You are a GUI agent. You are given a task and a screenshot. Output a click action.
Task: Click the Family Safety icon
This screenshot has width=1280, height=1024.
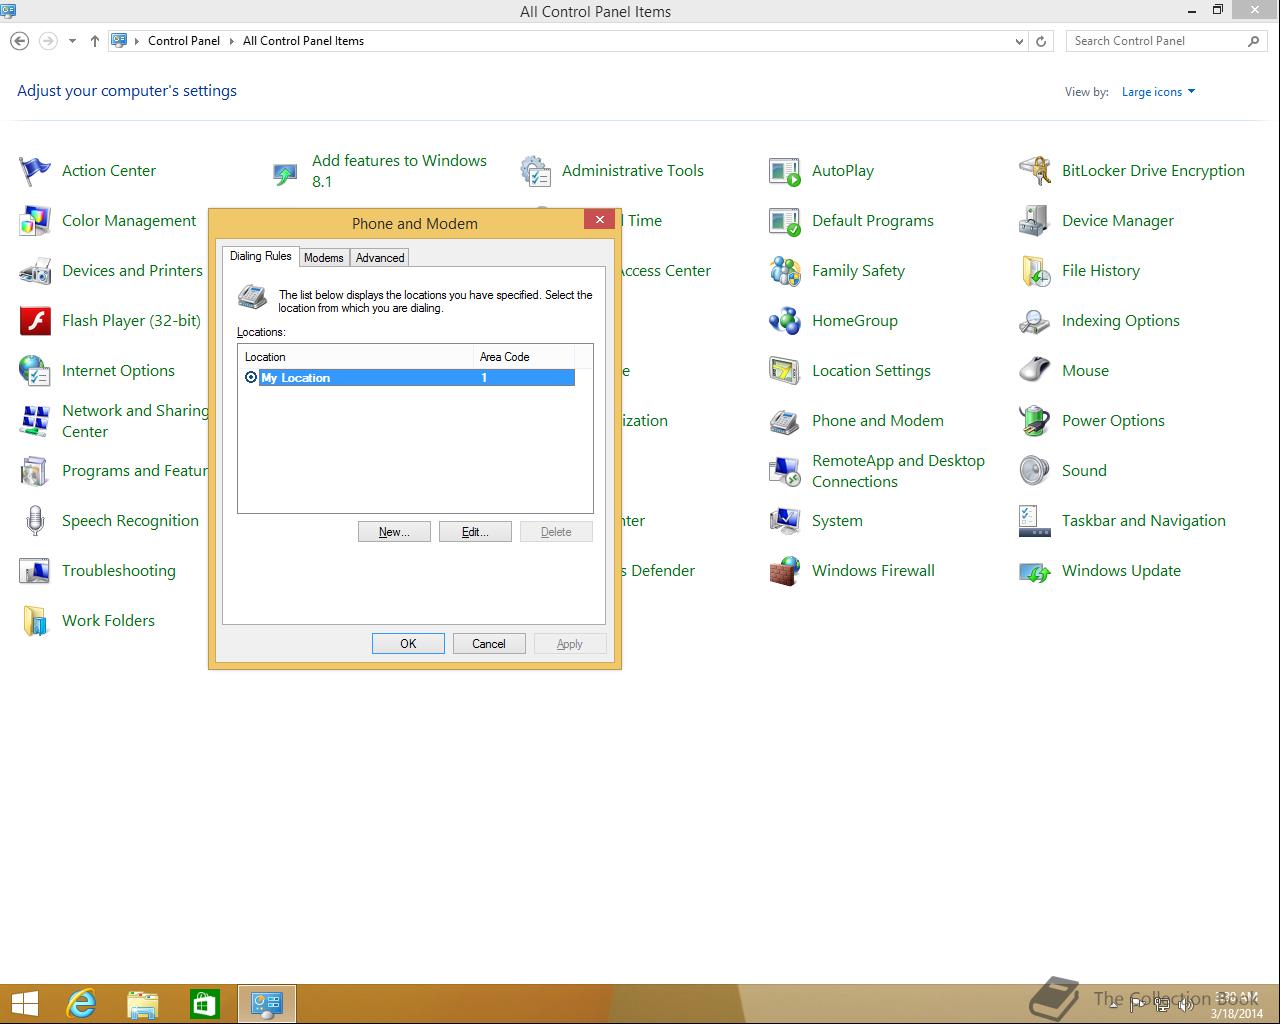(x=785, y=271)
